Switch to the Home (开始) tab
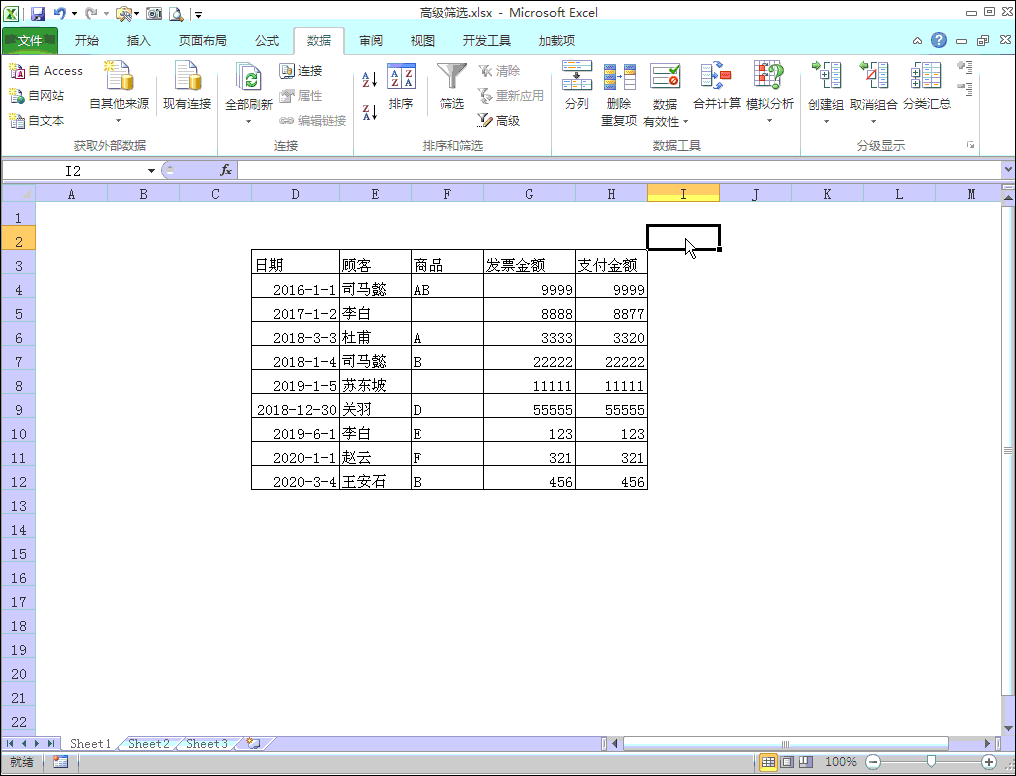 tap(86, 41)
